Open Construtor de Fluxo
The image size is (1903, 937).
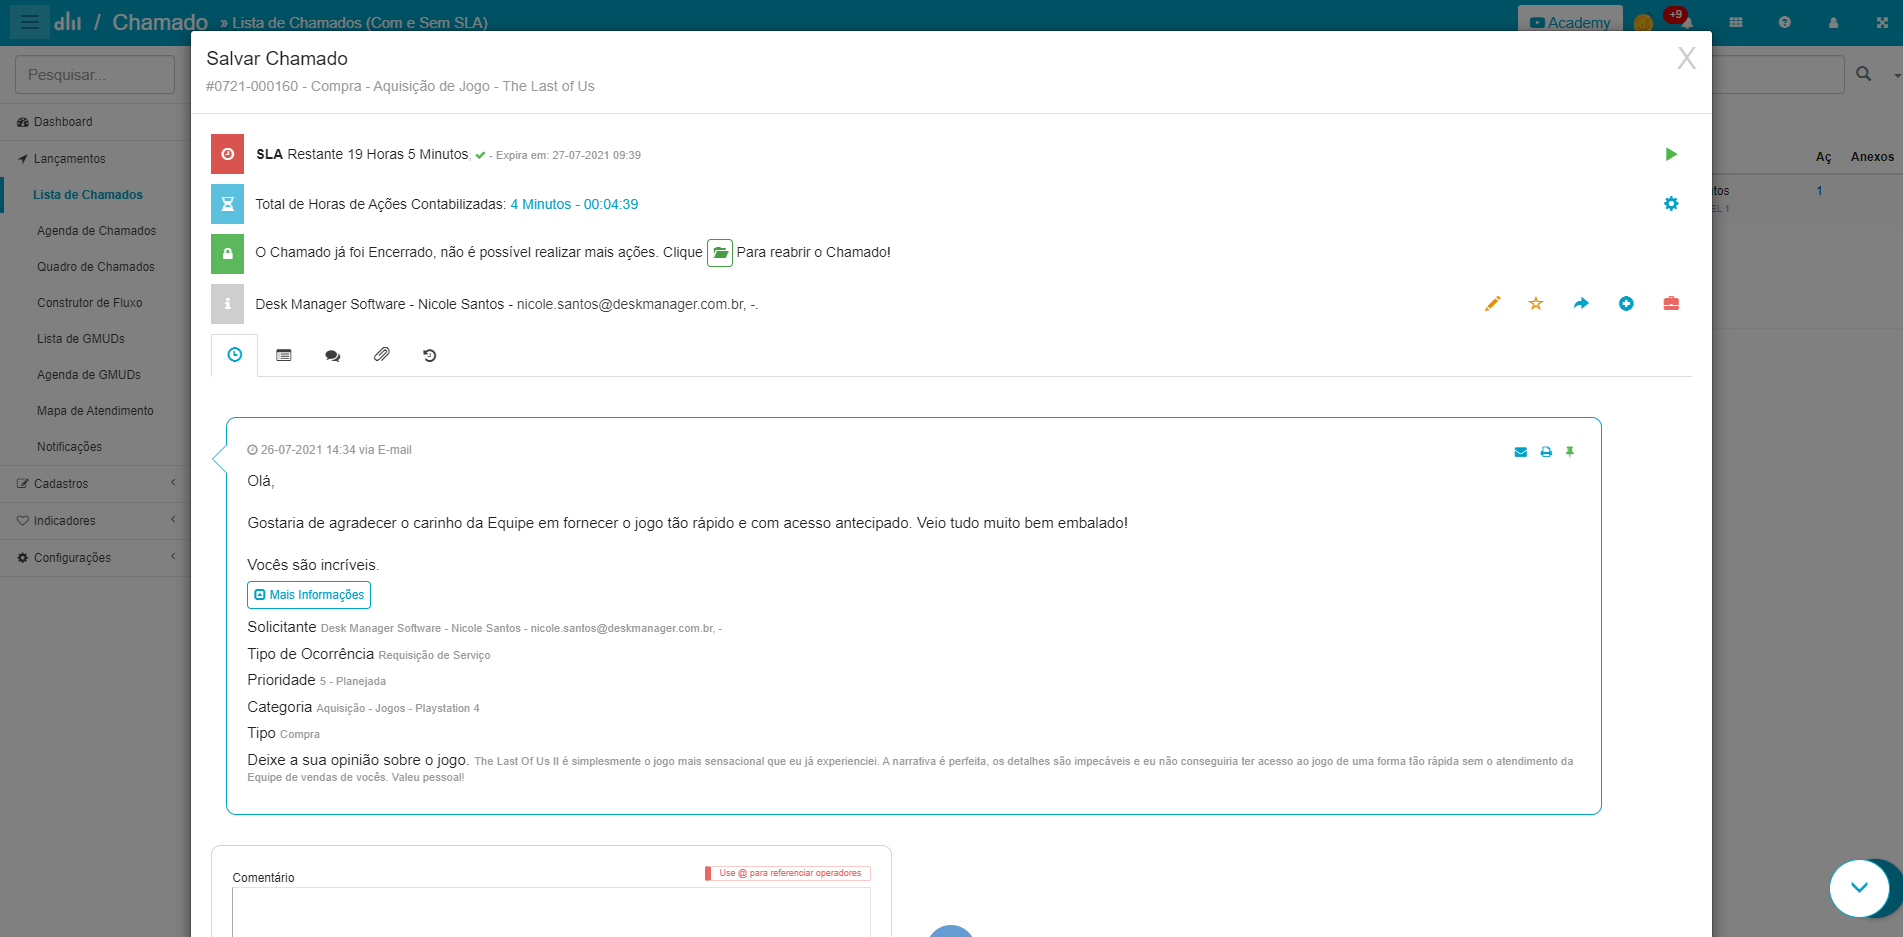tap(90, 303)
